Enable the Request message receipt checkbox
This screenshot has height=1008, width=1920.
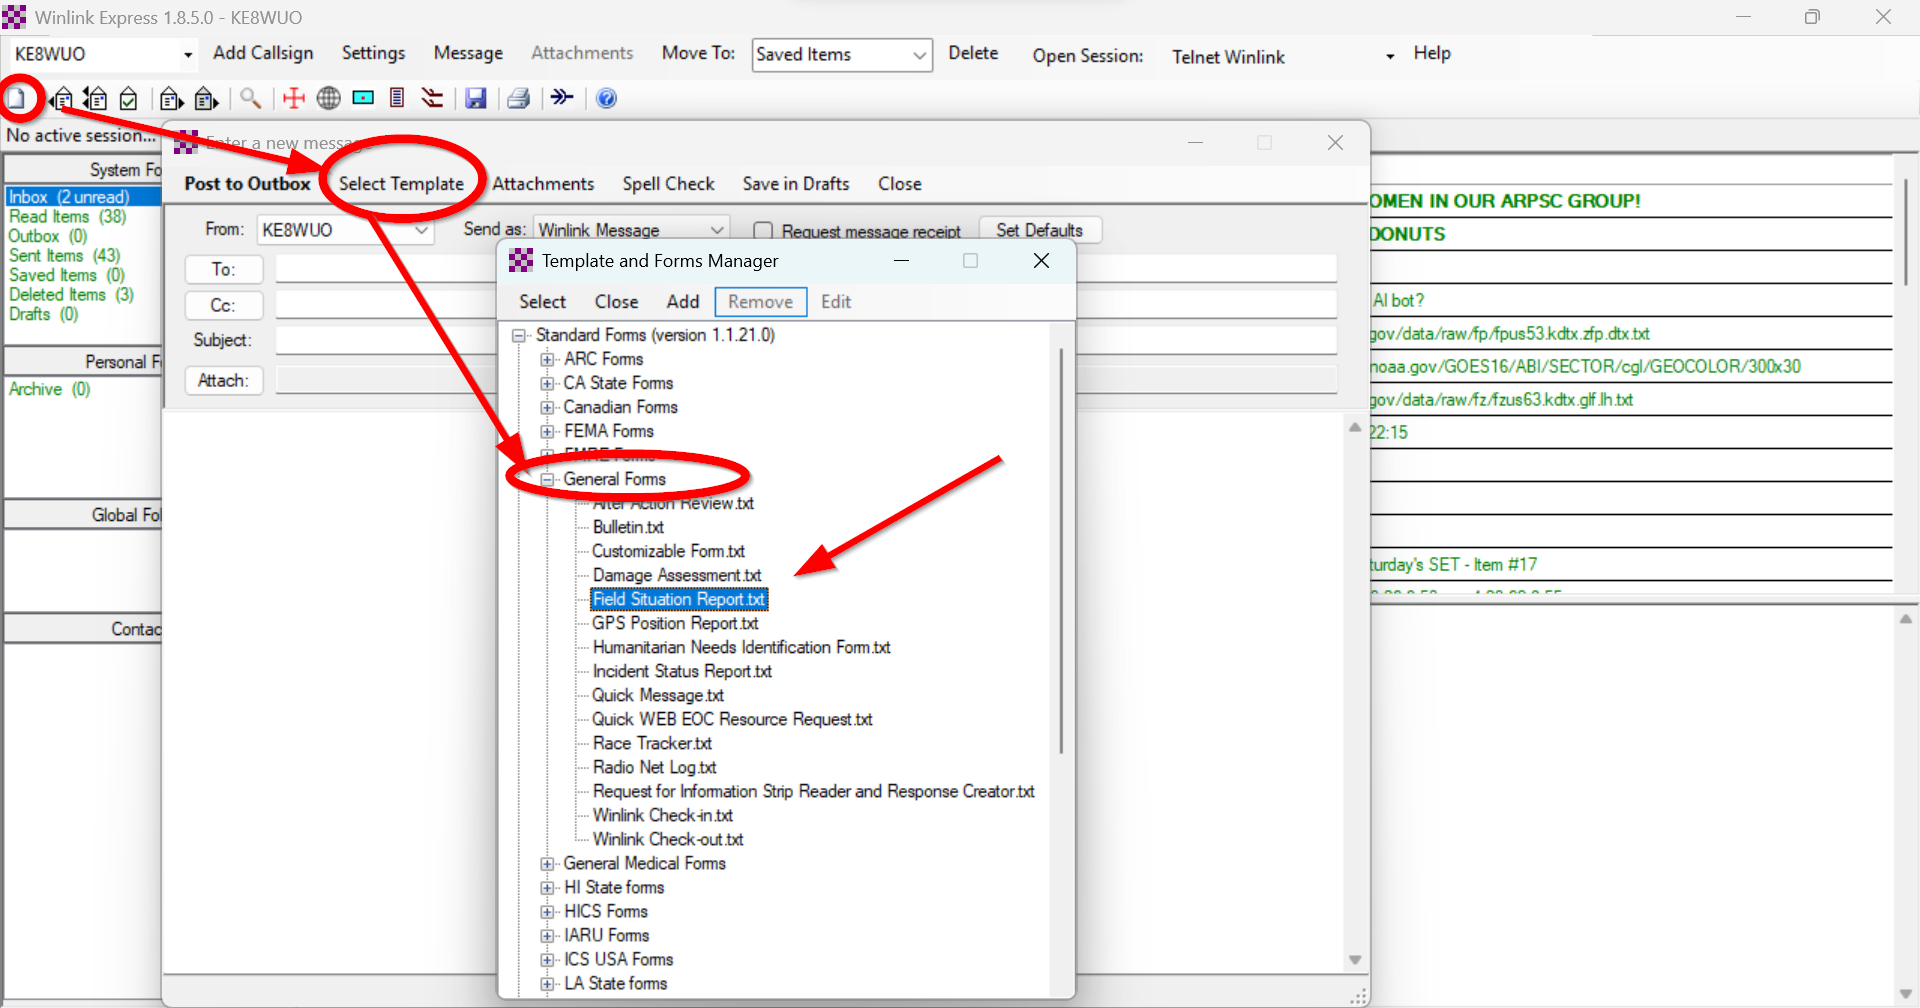pos(763,231)
